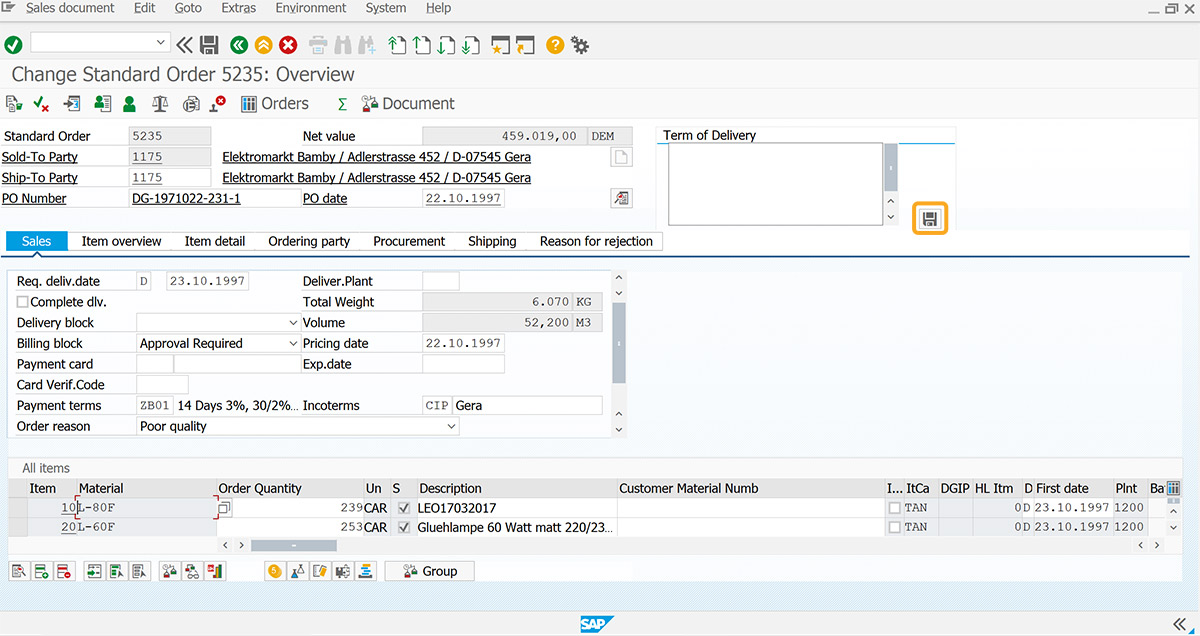Tick the checkbox before ItCa in item 10 row
Screen dimensions: 1200x636
pos(894,508)
